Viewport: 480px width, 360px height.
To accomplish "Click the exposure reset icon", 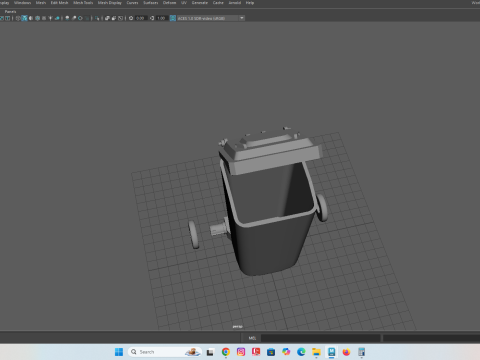I will pyautogui.click(x=131, y=18).
